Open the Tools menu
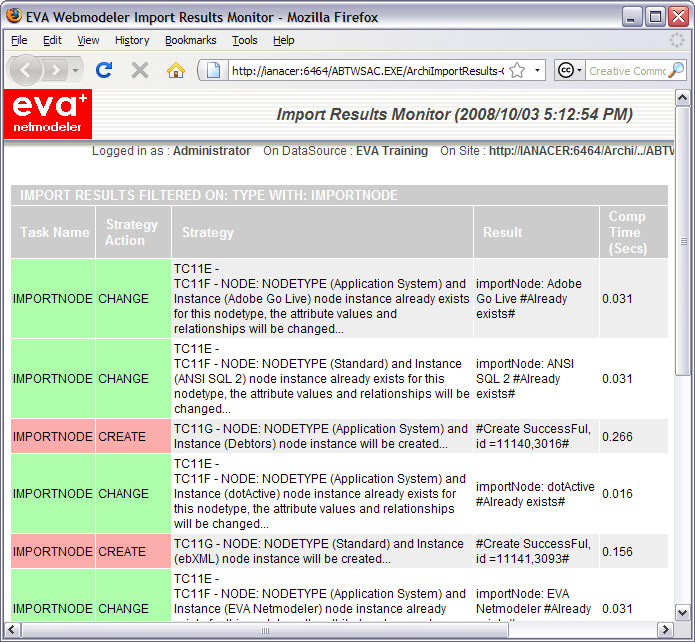This screenshot has height=642, width=695. pos(244,40)
